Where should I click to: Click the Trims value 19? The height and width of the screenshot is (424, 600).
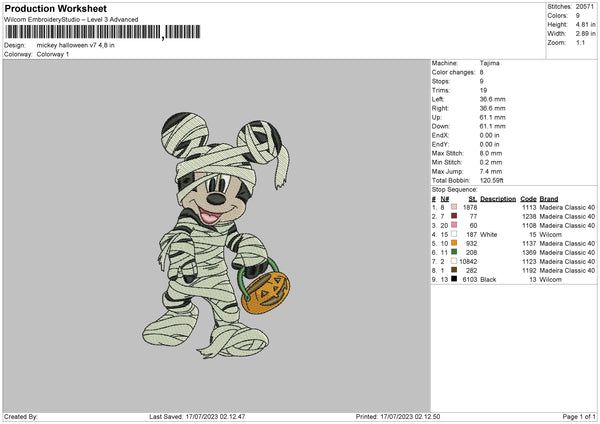(x=483, y=90)
